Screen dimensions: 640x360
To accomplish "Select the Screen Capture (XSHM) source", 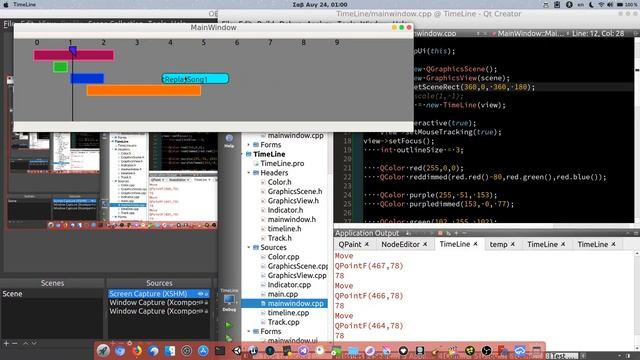I will click(159, 293).
